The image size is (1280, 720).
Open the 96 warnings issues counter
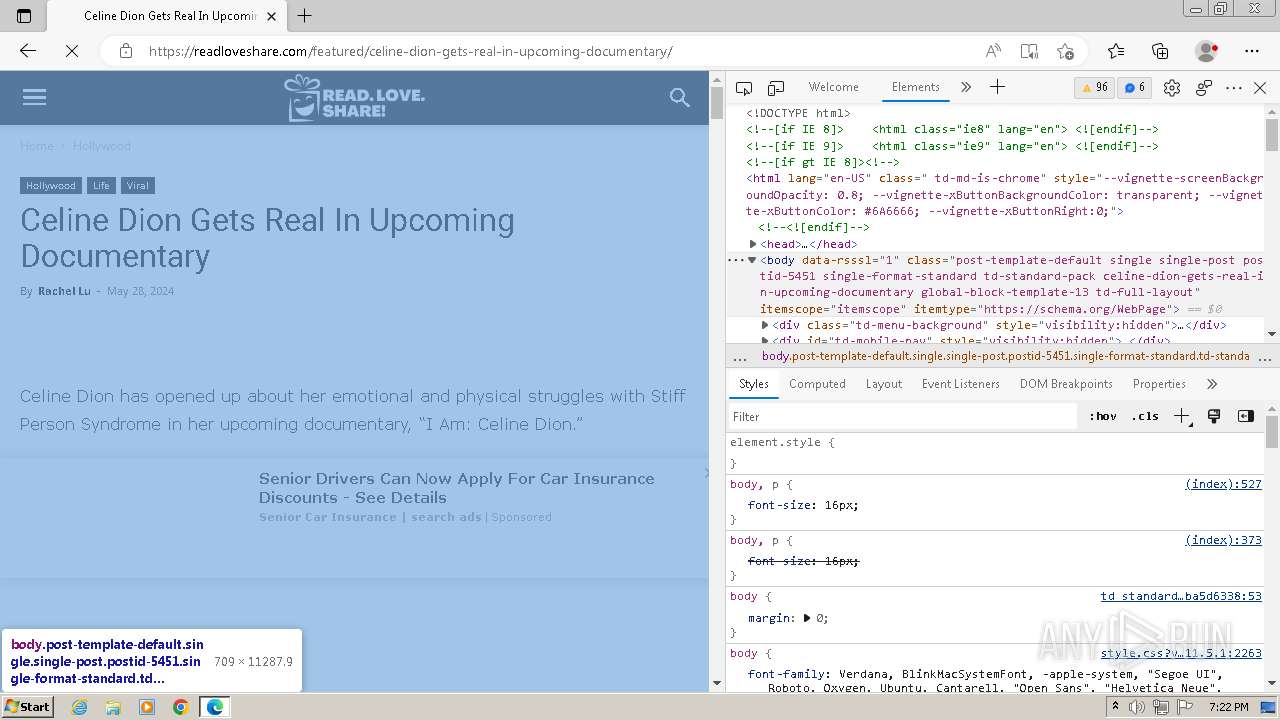coord(1095,88)
